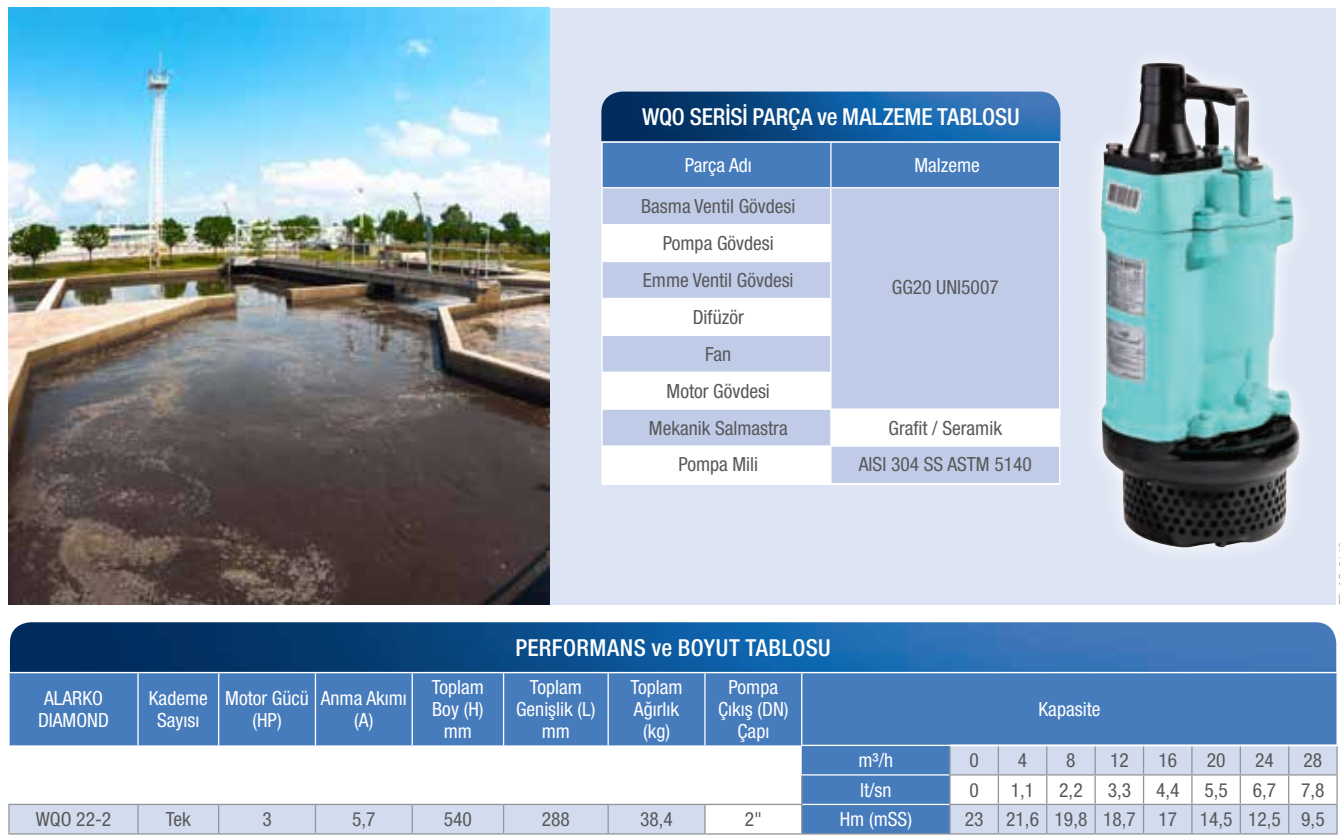Click the m³/h value '12'
The width and height of the screenshot is (1340, 837).
point(1119,761)
